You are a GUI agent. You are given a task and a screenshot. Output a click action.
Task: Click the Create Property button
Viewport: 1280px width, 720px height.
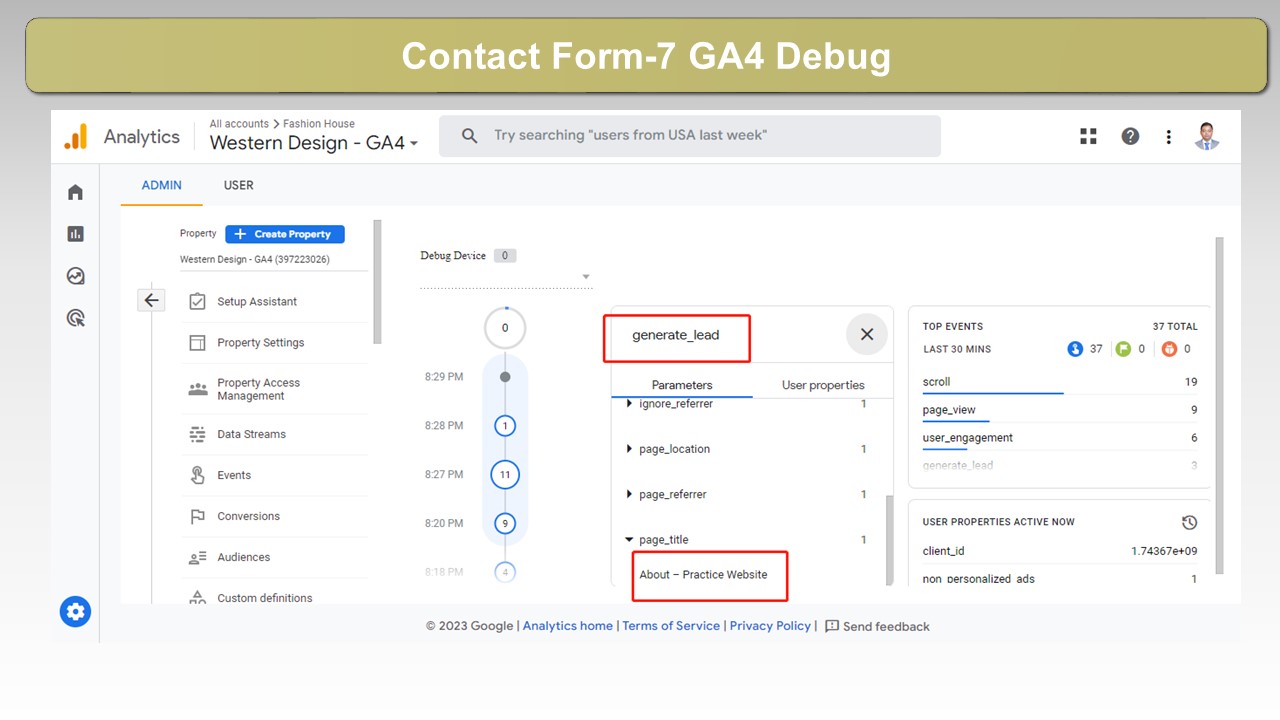285,234
